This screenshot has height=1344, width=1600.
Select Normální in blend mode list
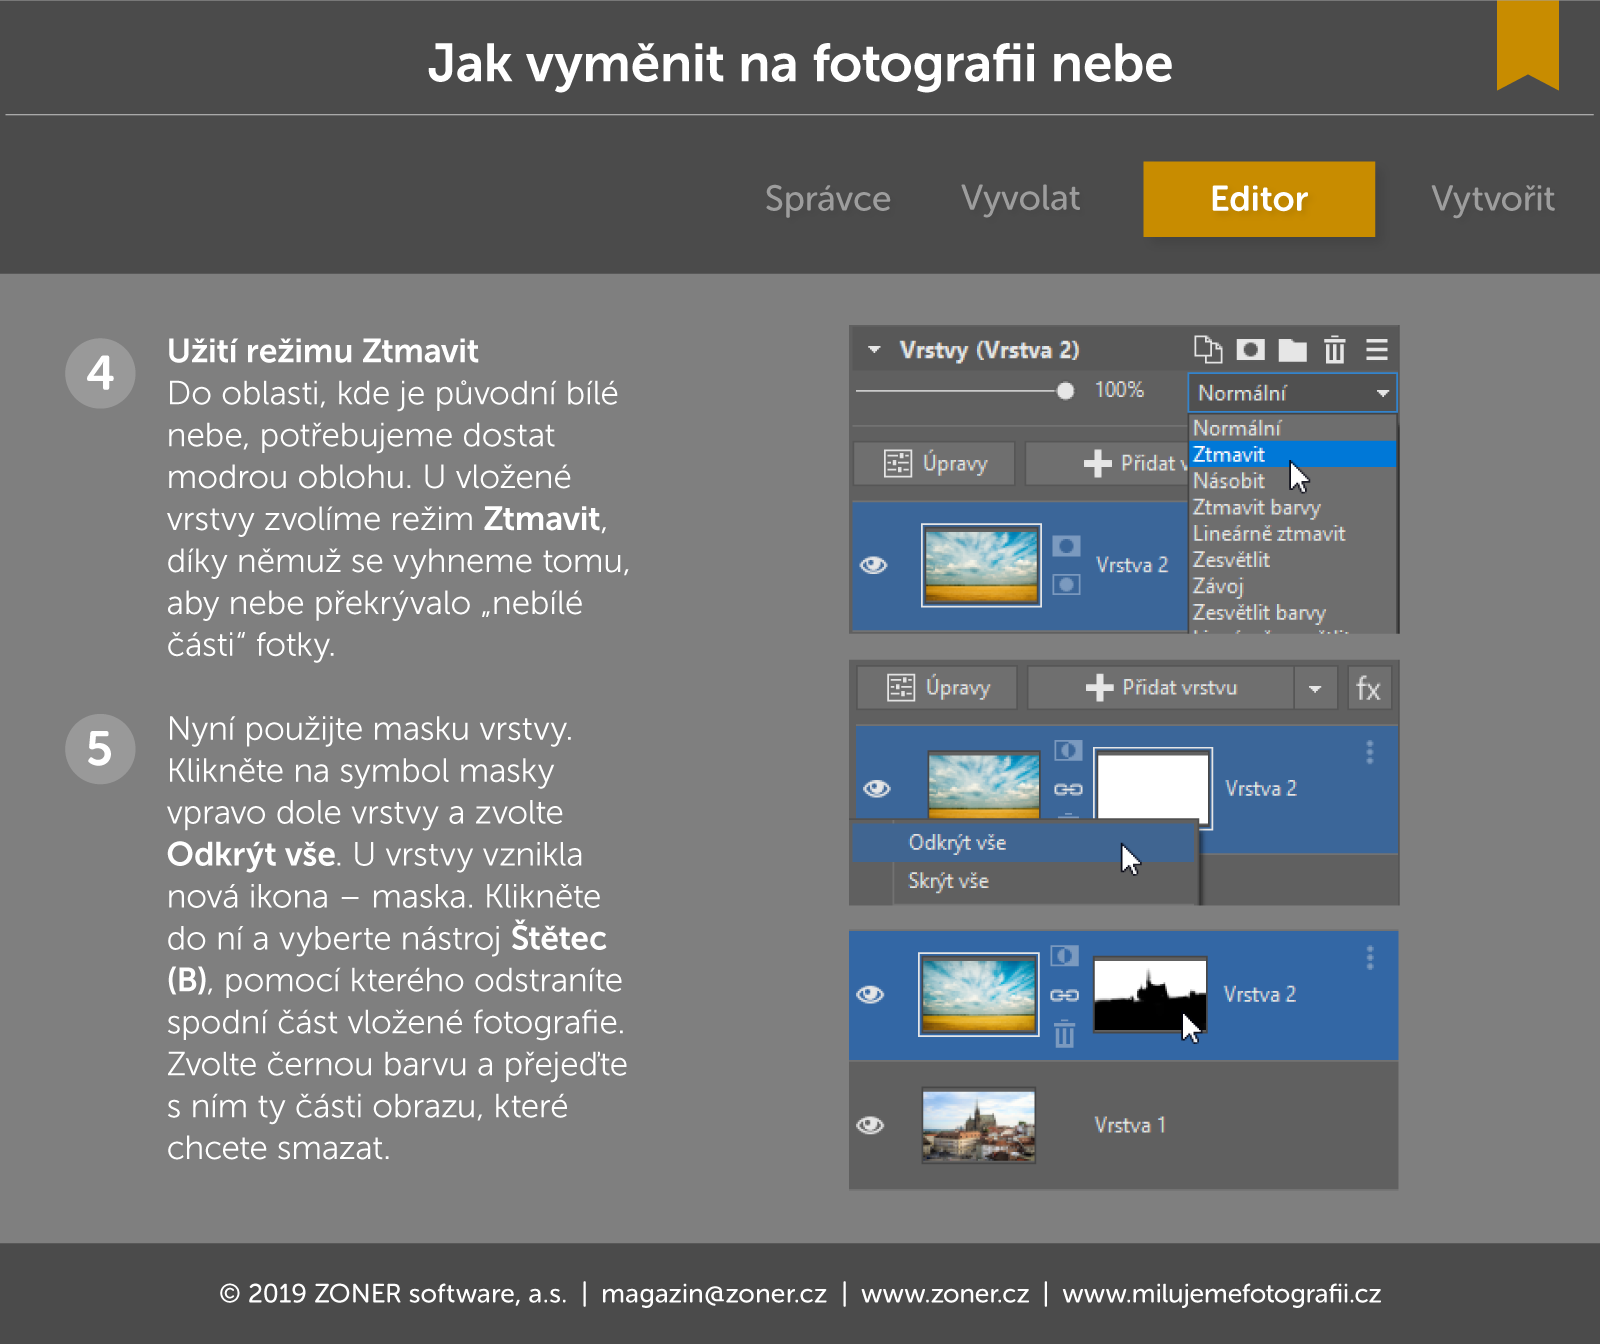(x=1292, y=428)
